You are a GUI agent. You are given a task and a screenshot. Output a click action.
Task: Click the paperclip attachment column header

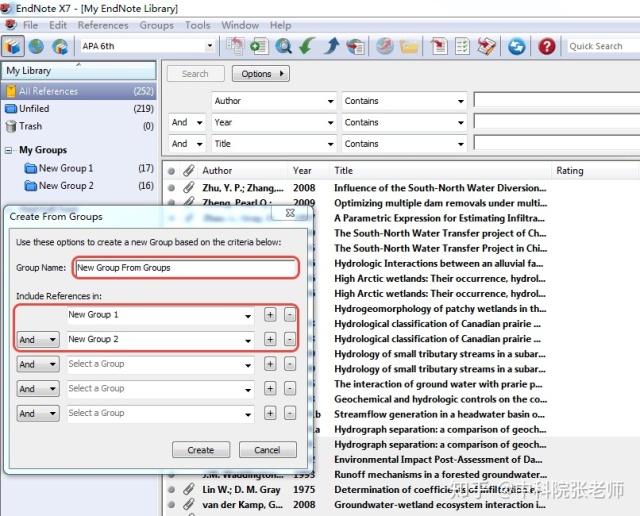188,171
